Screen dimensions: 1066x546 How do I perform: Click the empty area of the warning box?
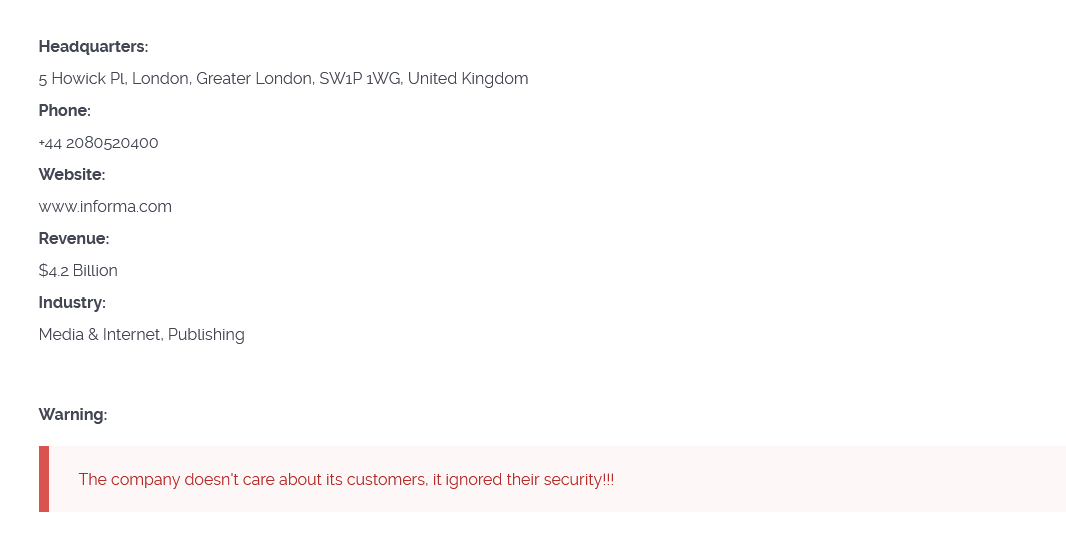tap(840, 479)
